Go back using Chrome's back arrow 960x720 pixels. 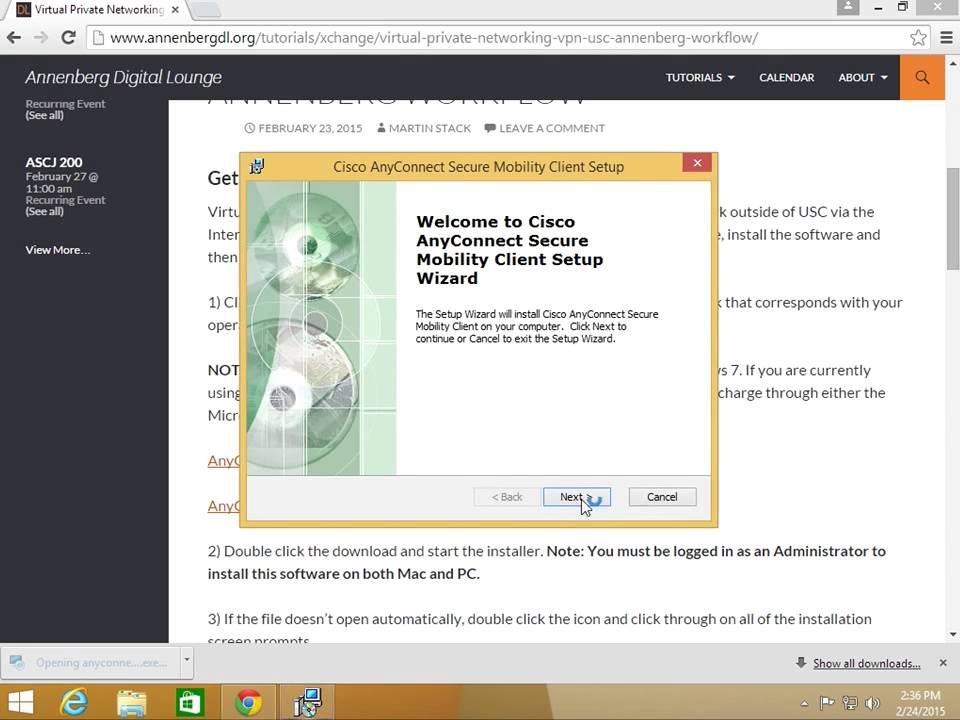coord(13,37)
